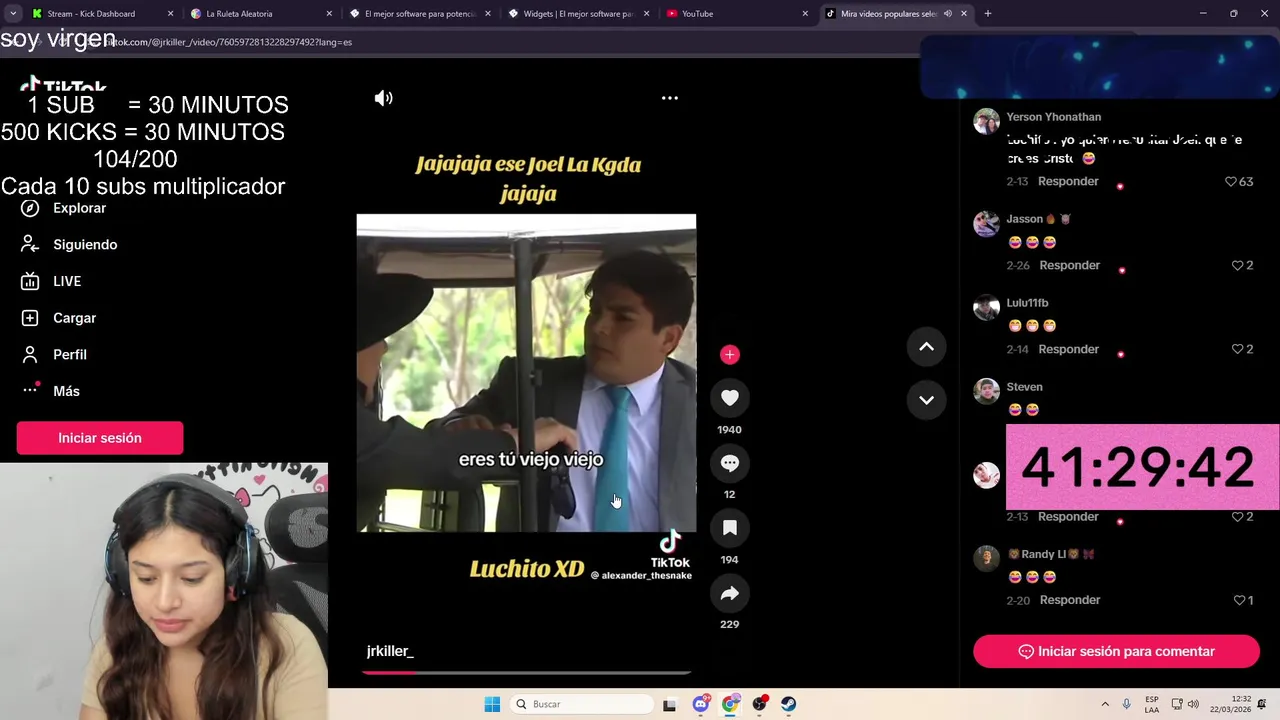Open the jrkiller_ creator username
This screenshot has height=720, width=1280.
click(390, 651)
